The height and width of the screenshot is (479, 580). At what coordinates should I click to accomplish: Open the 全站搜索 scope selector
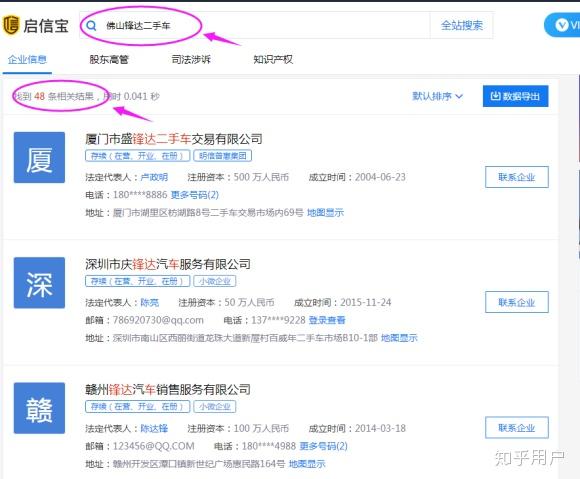pyautogui.click(x=462, y=25)
